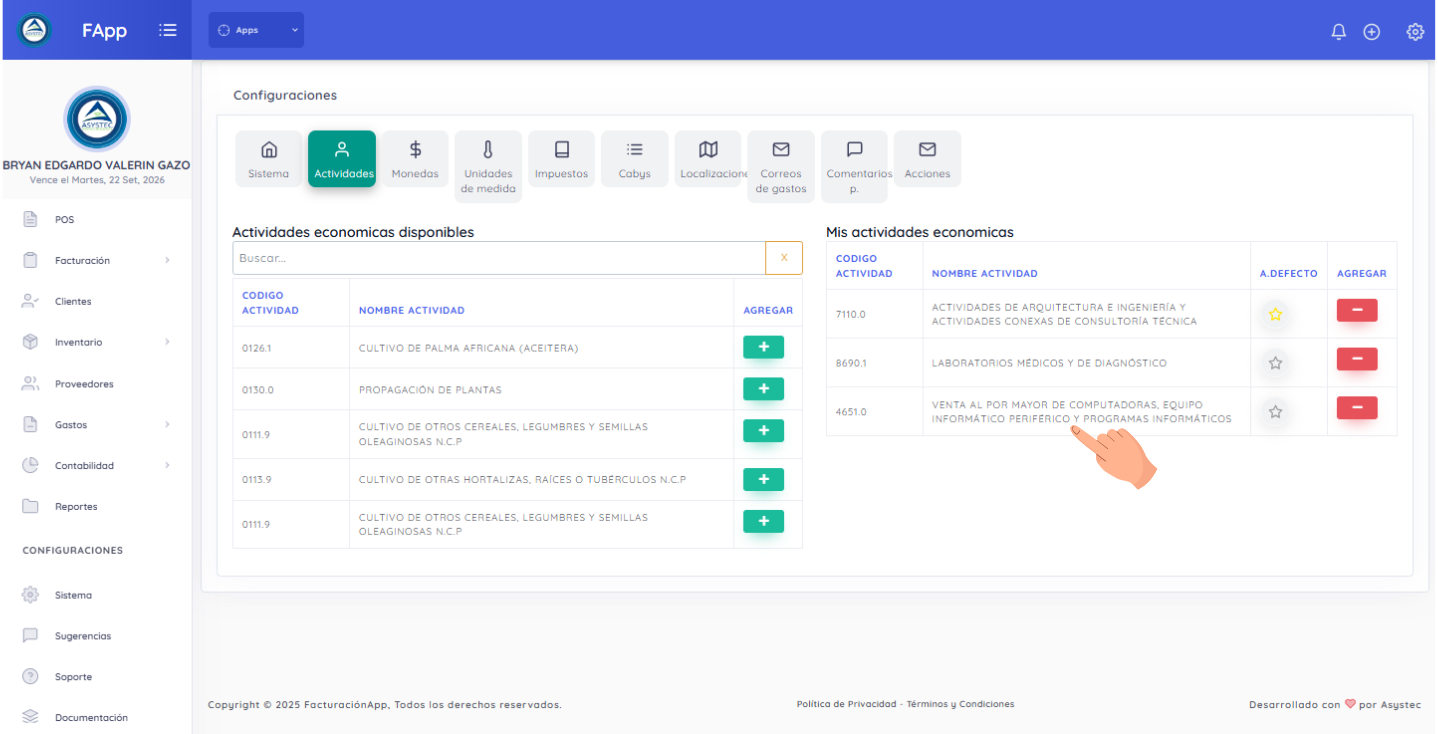Image resolution: width=1438 pixels, height=734 pixels.
Task: Open the settings gear in top bar
Action: click(x=1415, y=31)
